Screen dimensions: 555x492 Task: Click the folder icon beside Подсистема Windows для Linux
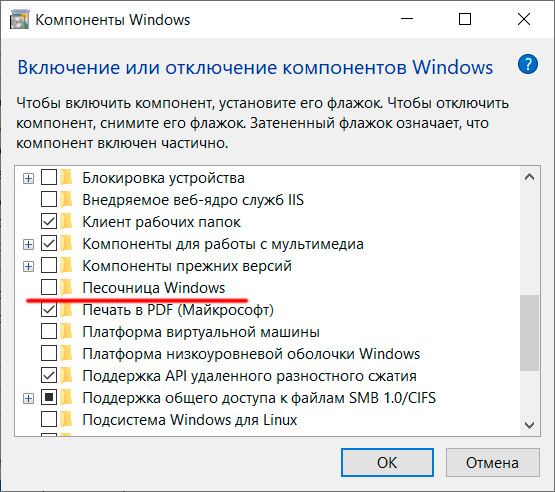click(x=66, y=419)
